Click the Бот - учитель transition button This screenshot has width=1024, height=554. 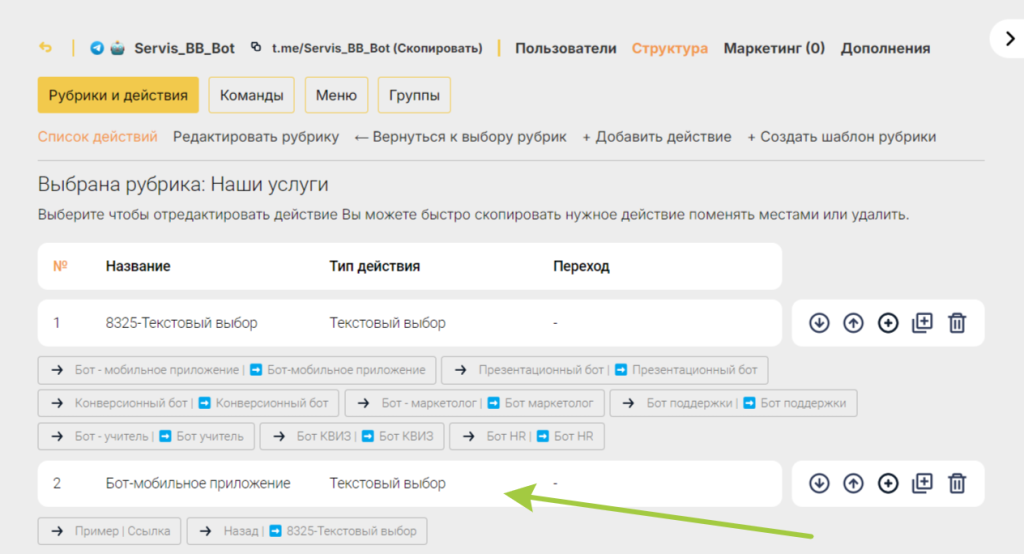point(146,436)
